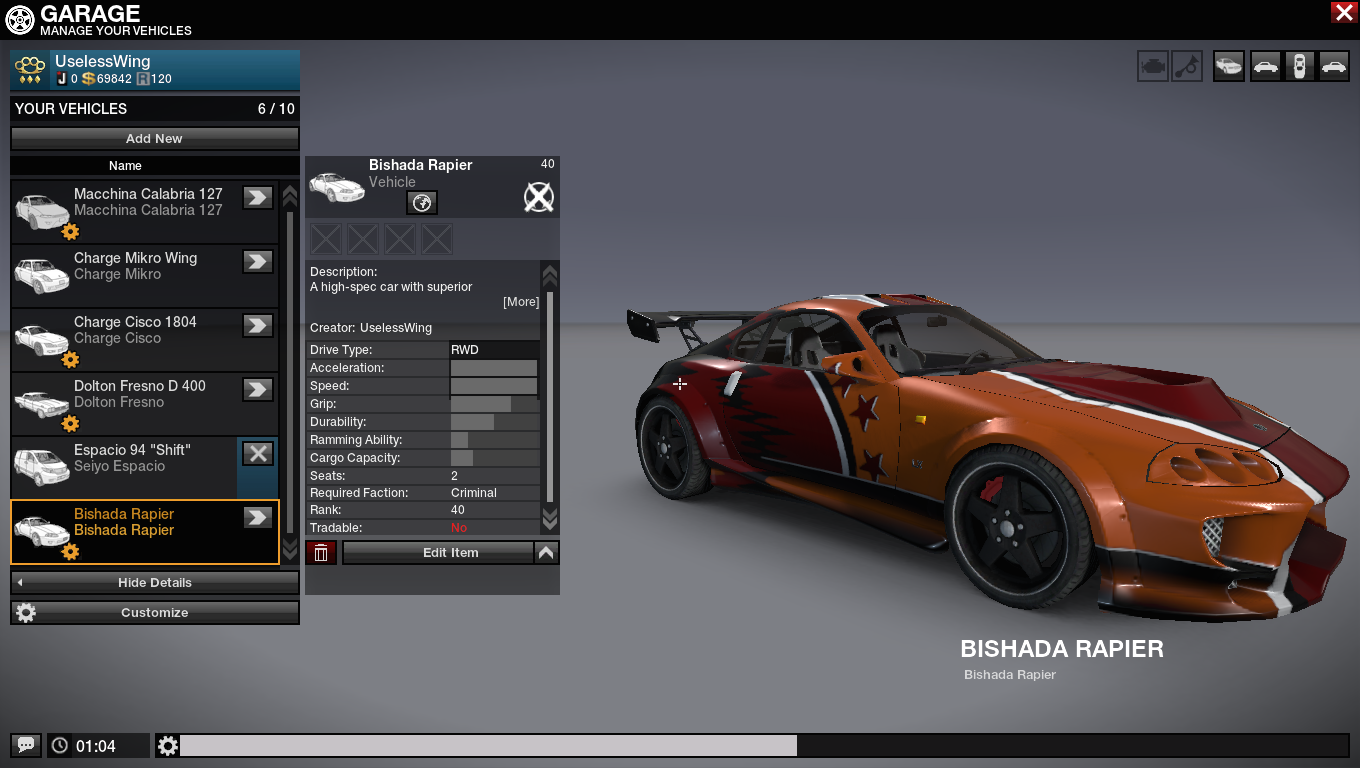Screen dimensions: 1360x768
Task: Click the globe icon under Bishada Rapier
Action: tap(422, 203)
